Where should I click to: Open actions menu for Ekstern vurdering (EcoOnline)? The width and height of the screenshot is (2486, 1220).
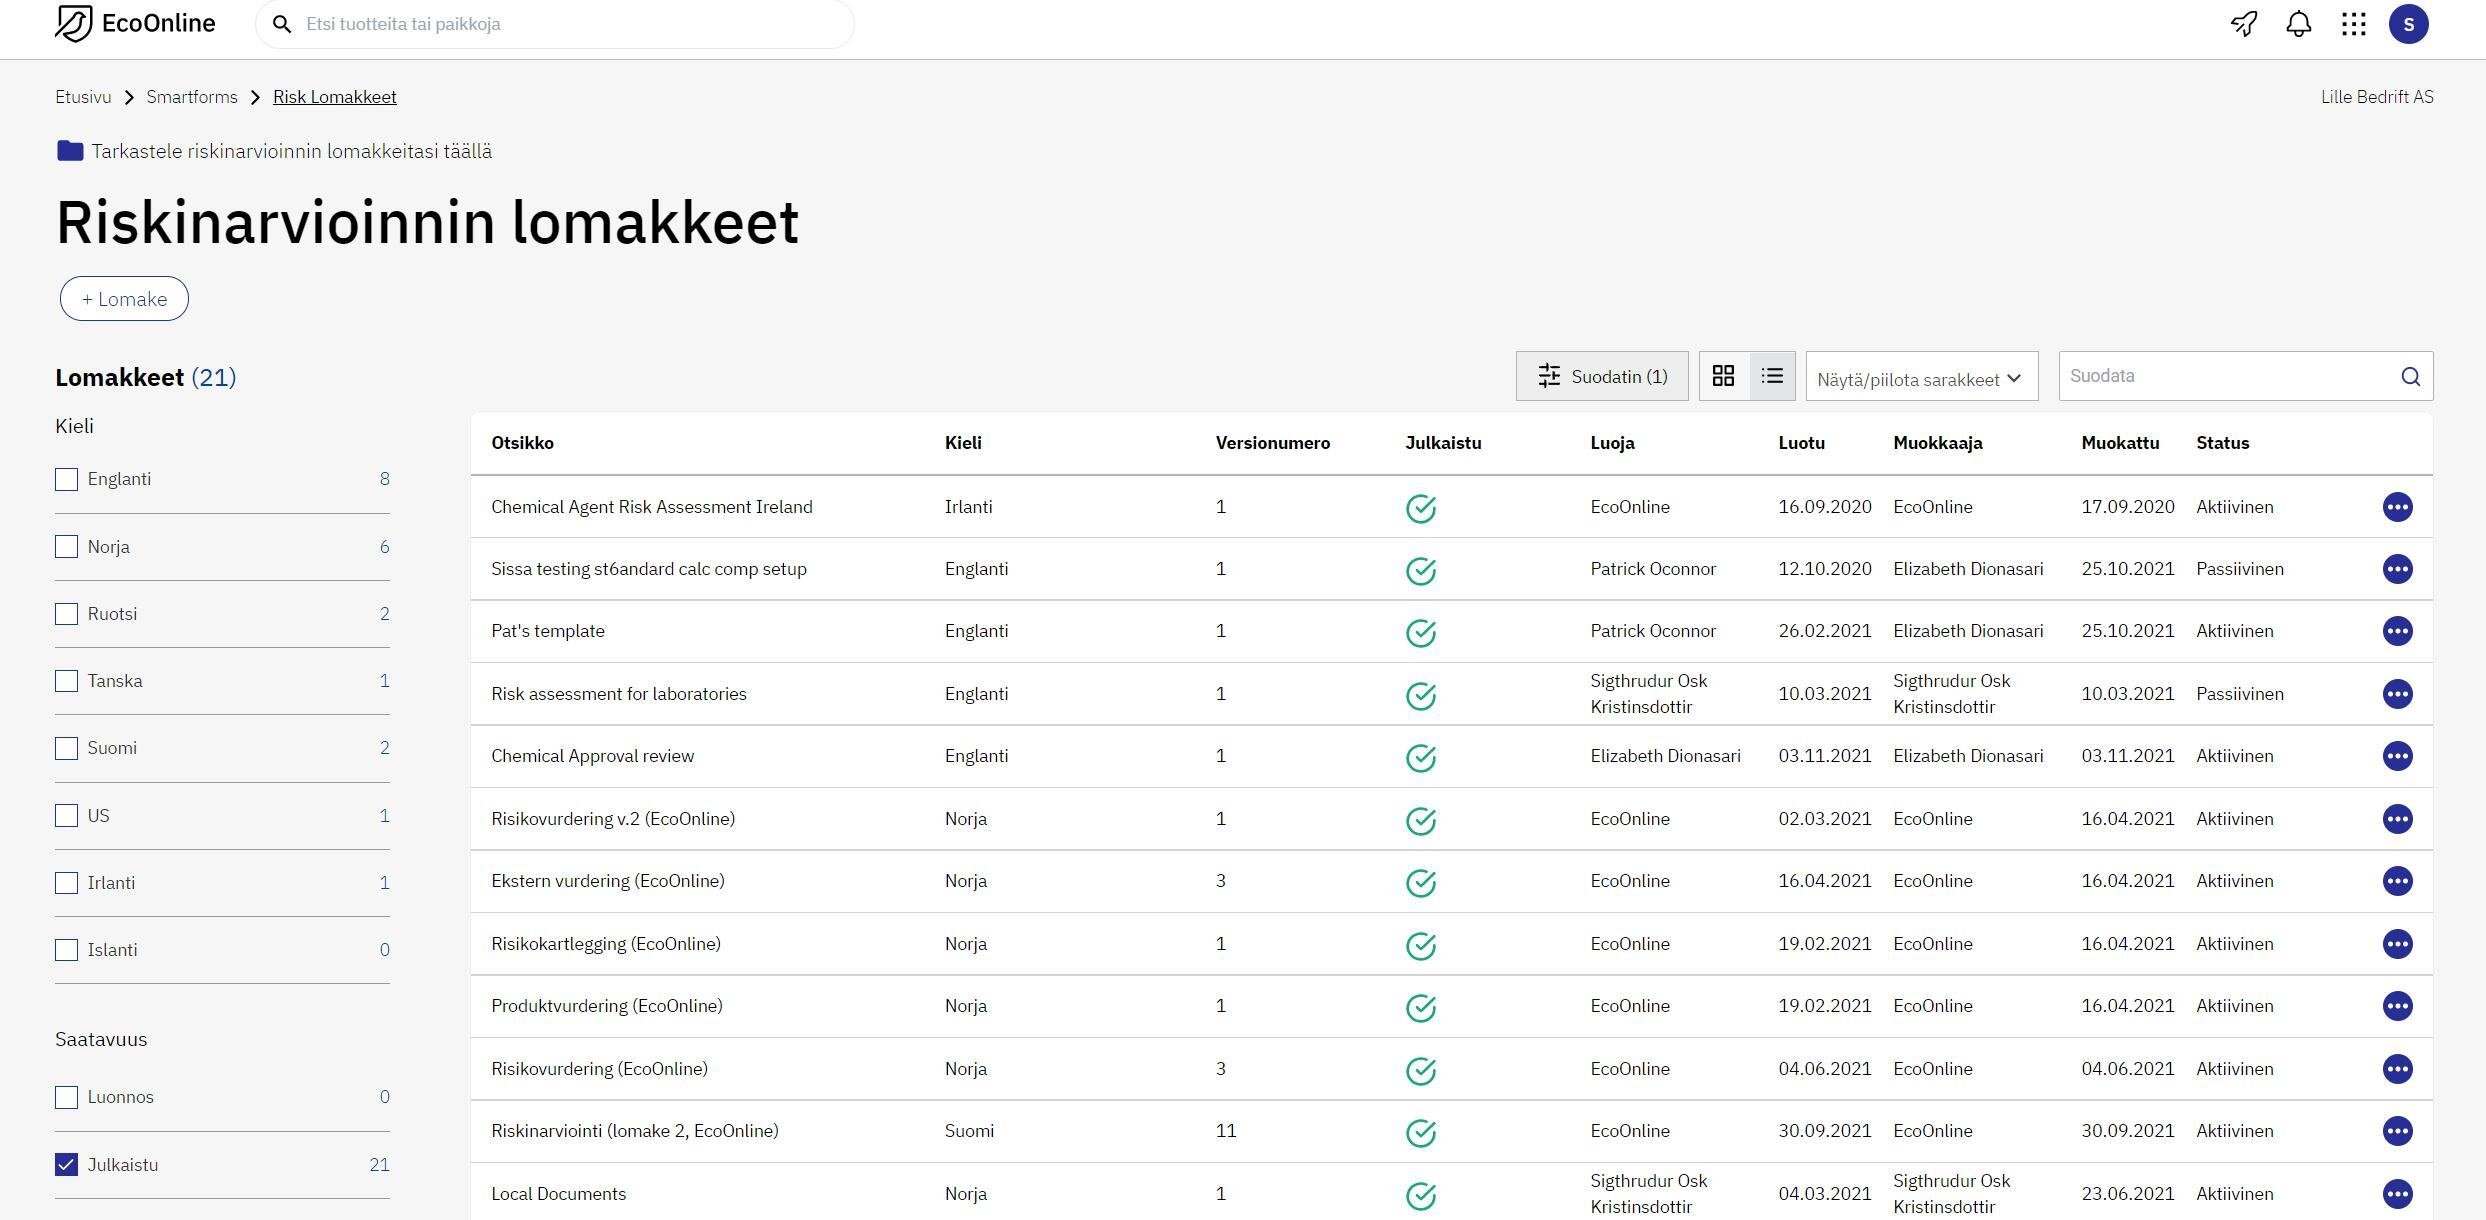2397,881
